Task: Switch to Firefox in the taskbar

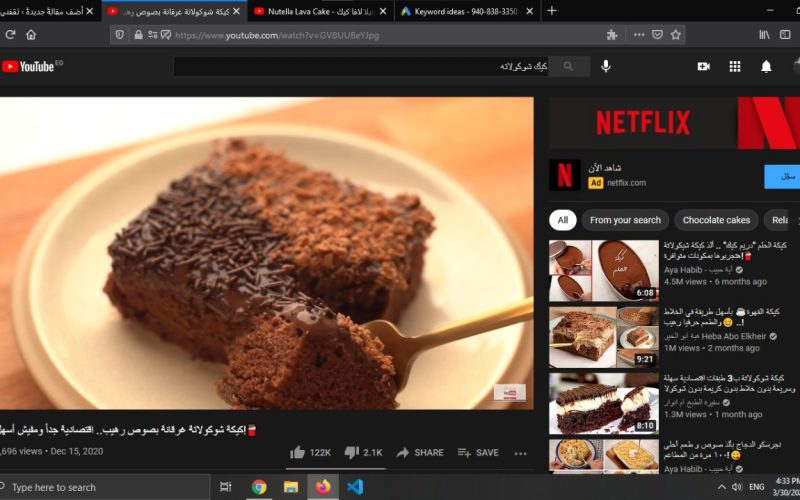Action: (x=322, y=487)
